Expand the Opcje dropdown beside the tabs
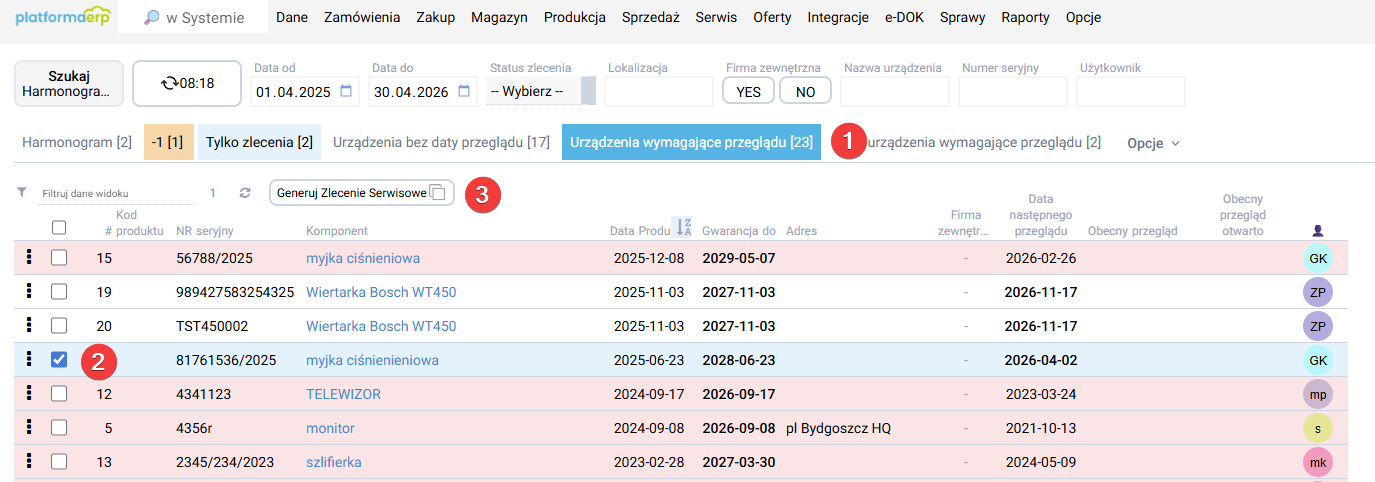Screen dimensions: 1375x482 [1153, 142]
